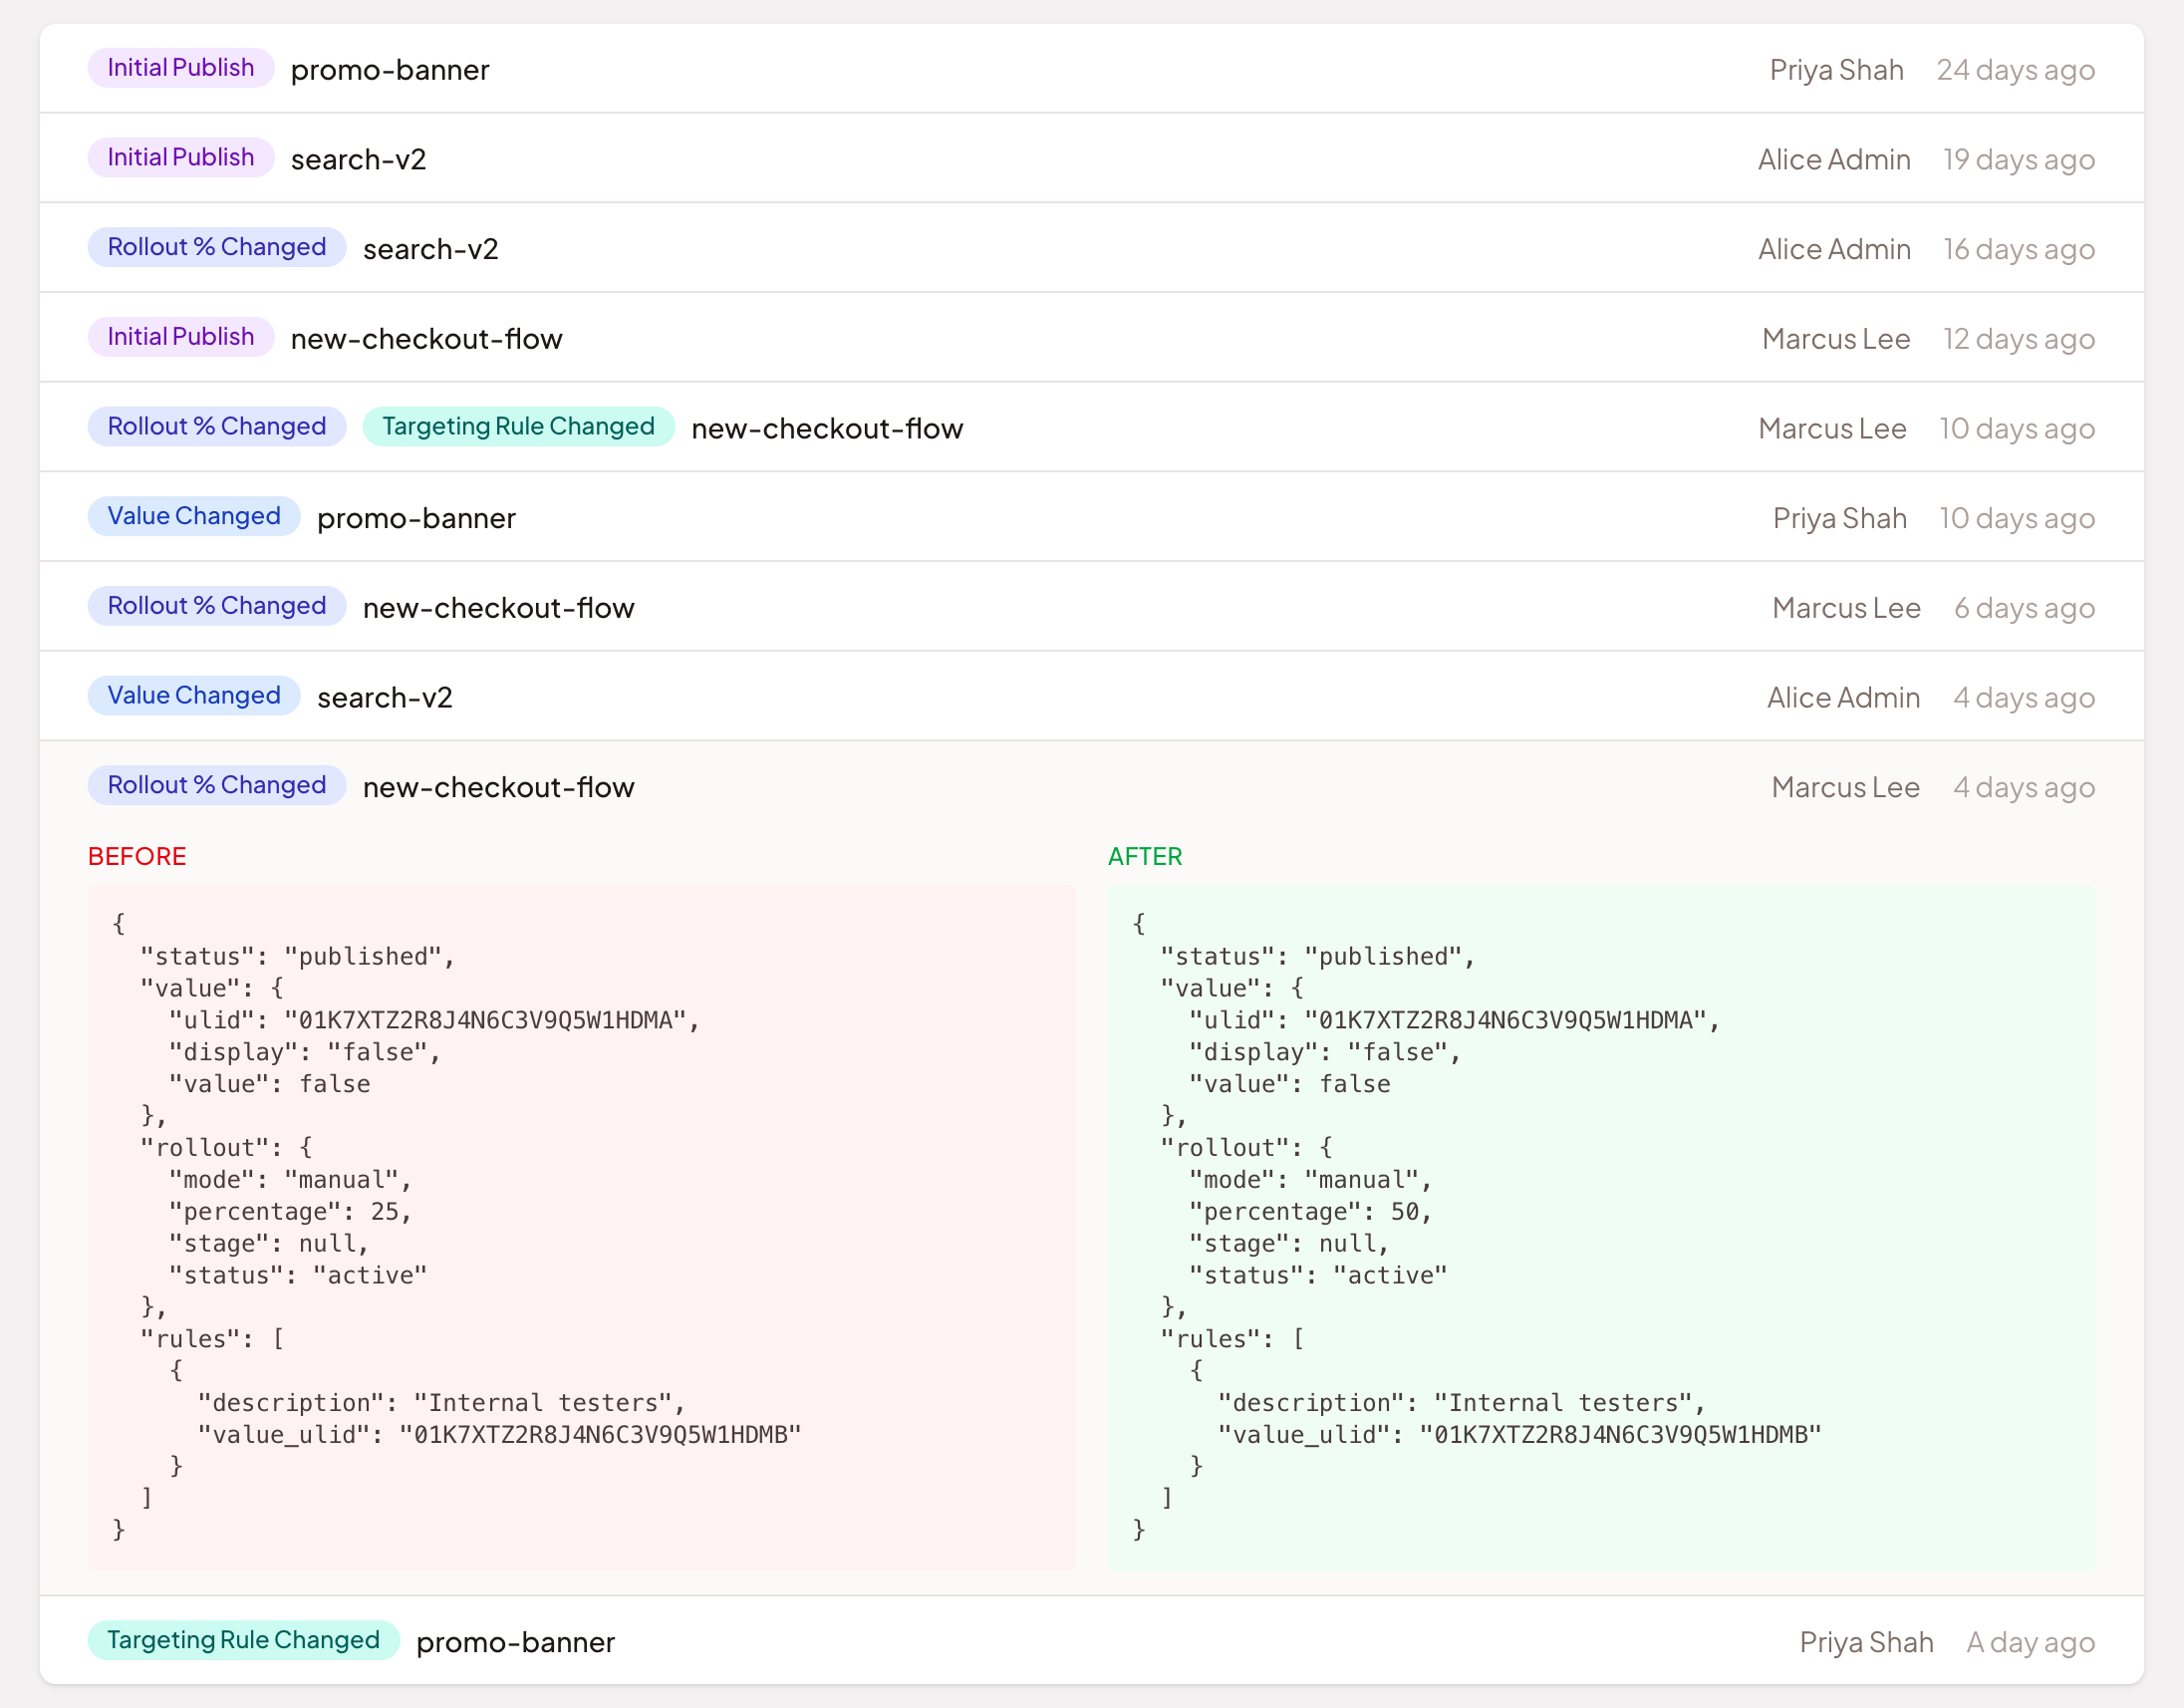Screen dimensions: 2184x1708
Task: Click Marcus Lee on 12 days ago row
Action: point(1836,339)
